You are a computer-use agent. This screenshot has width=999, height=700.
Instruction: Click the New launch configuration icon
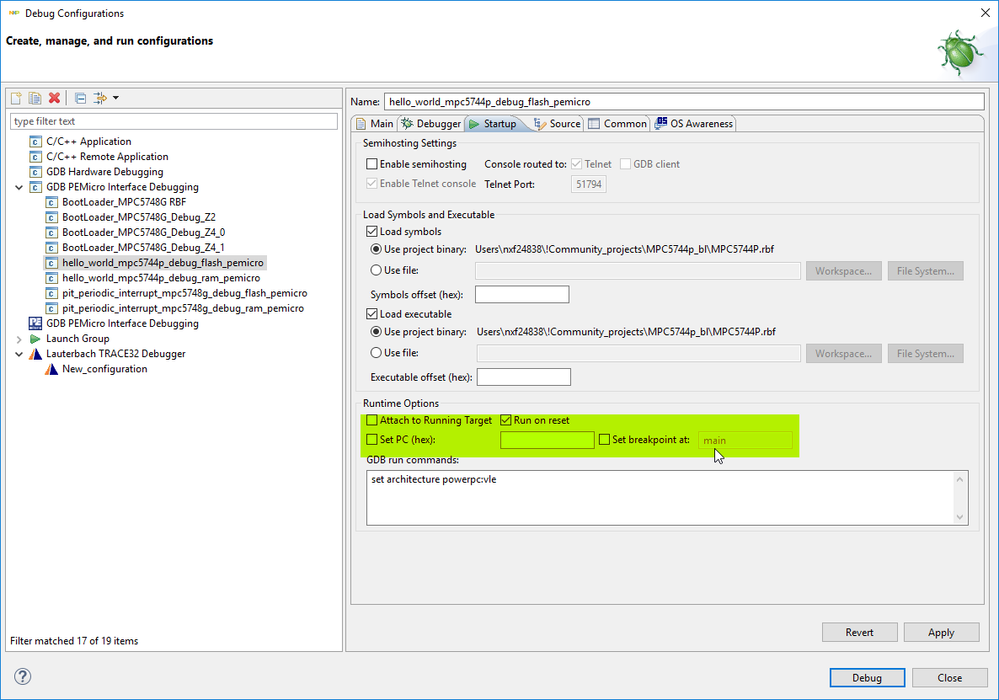tap(17, 98)
